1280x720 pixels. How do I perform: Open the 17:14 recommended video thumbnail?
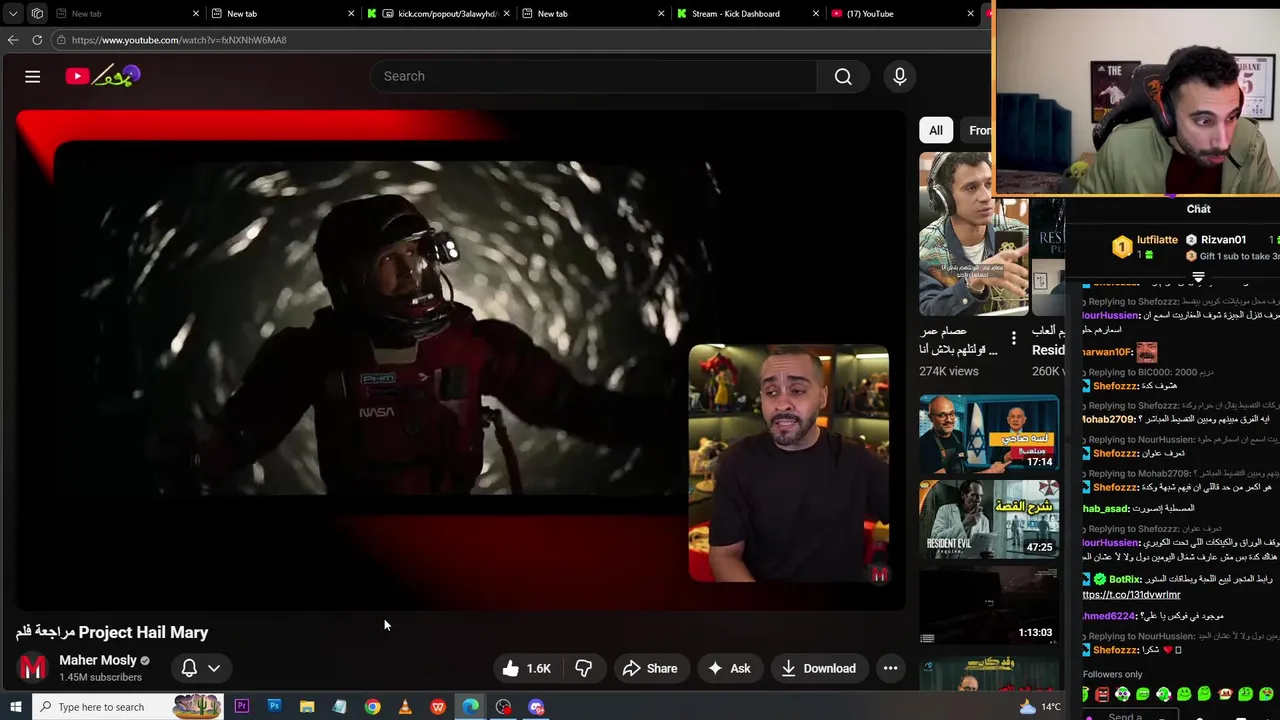(989, 434)
